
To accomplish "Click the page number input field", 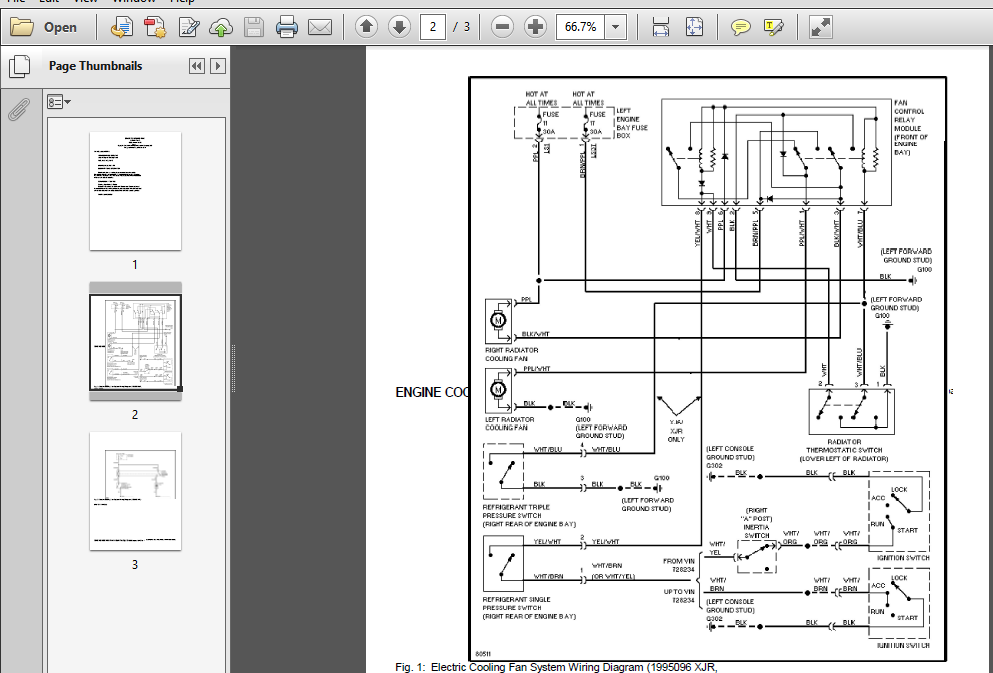I will pos(433,27).
